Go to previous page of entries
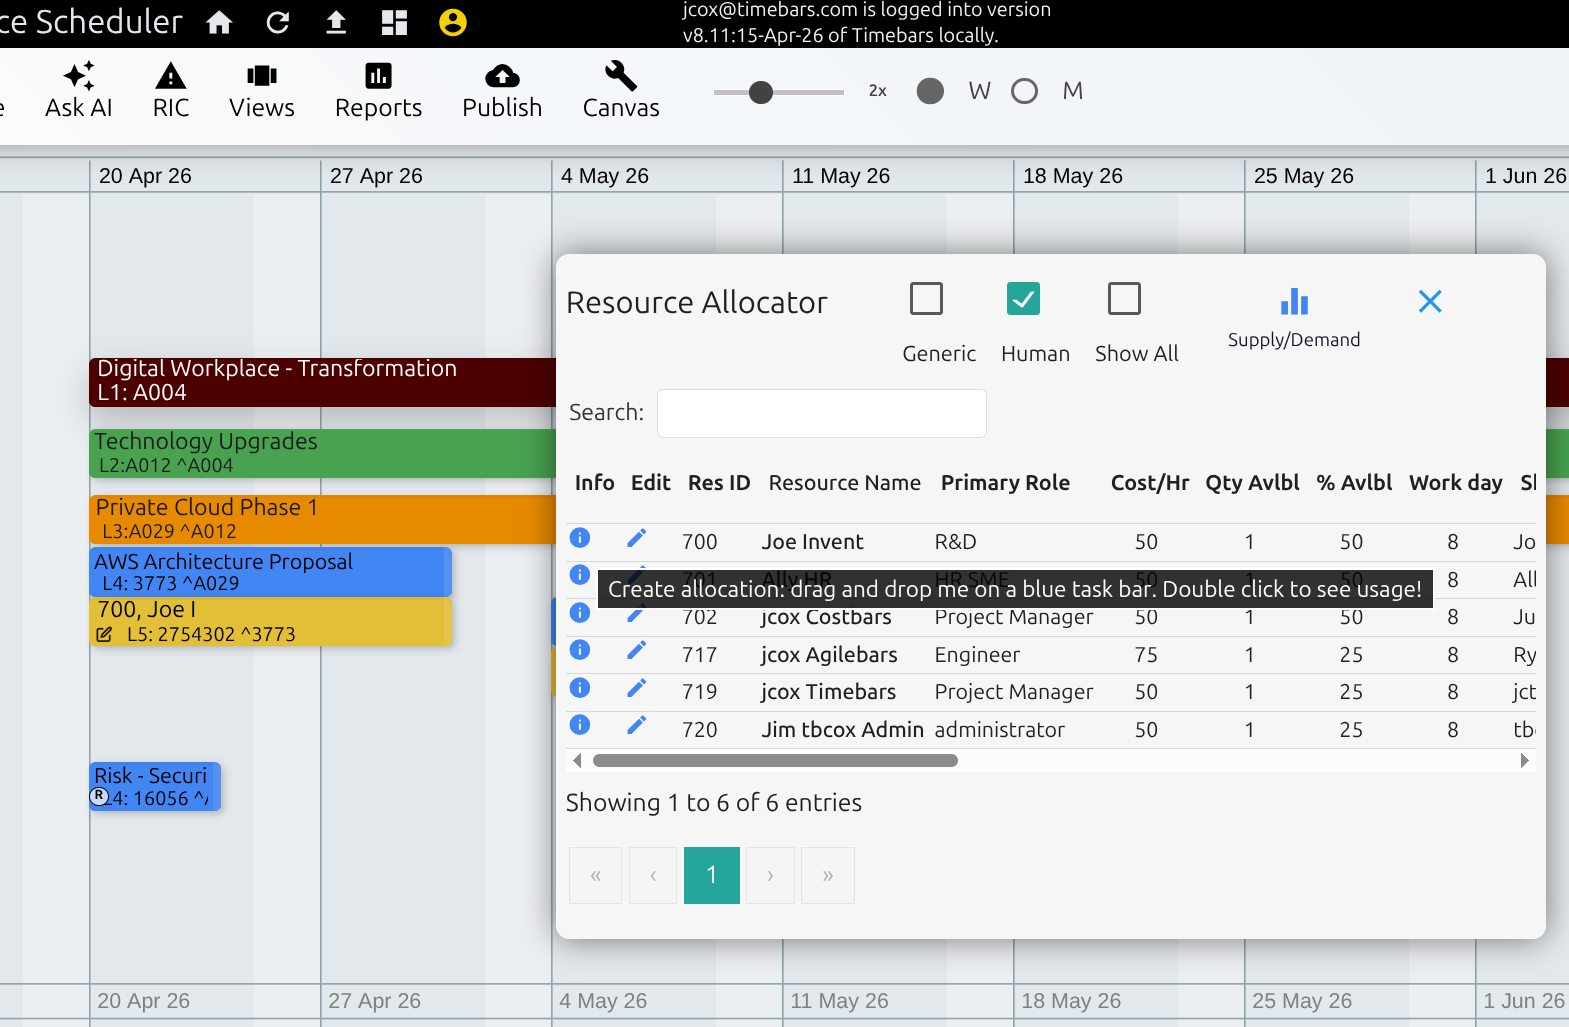 653,876
